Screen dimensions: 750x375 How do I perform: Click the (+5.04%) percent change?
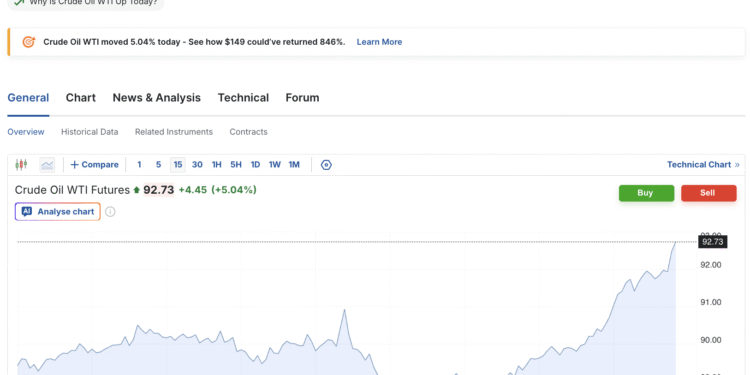coord(234,190)
